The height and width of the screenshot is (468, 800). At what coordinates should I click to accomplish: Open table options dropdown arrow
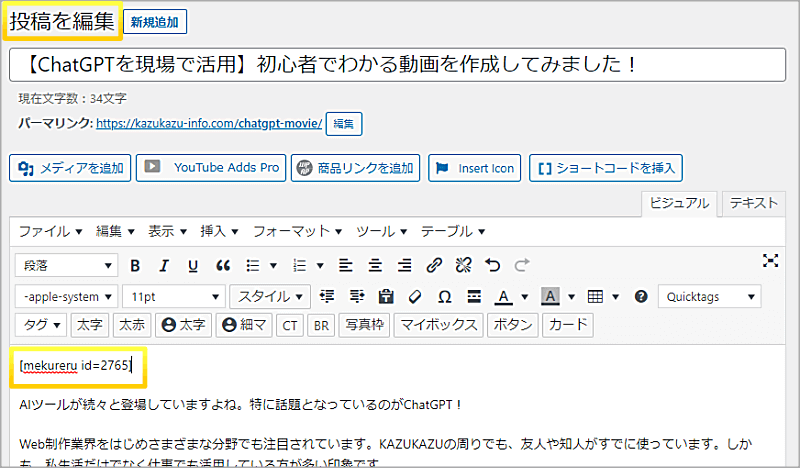tap(616, 297)
